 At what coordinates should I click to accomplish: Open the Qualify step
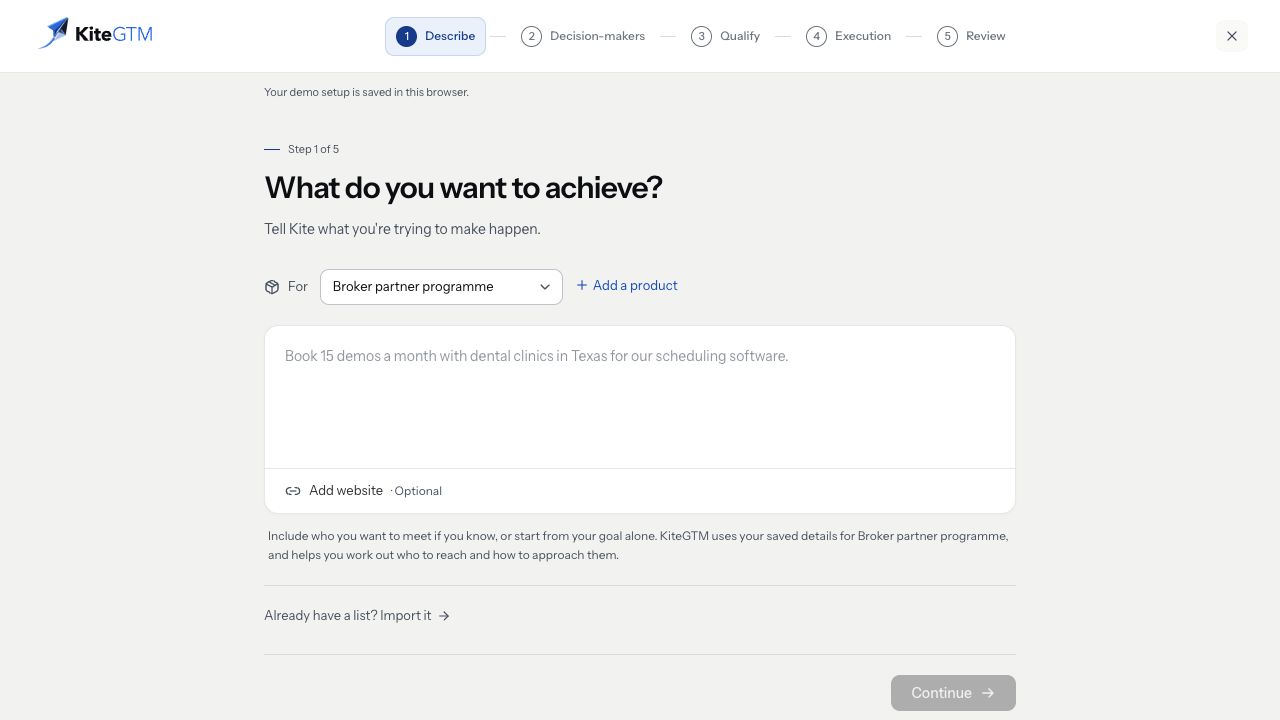726,36
